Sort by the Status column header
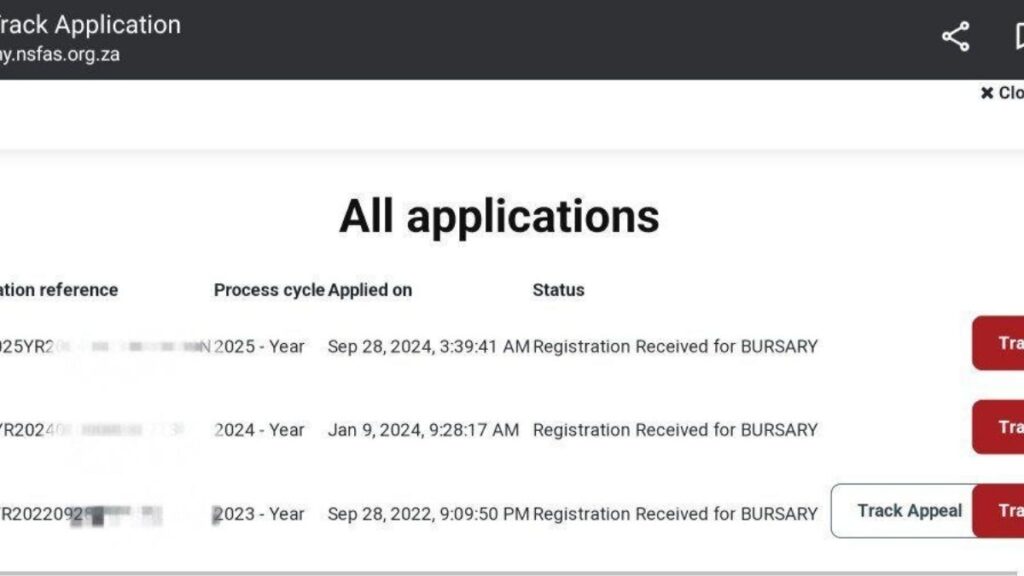This screenshot has height=576, width=1024. click(x=557, y=290)
